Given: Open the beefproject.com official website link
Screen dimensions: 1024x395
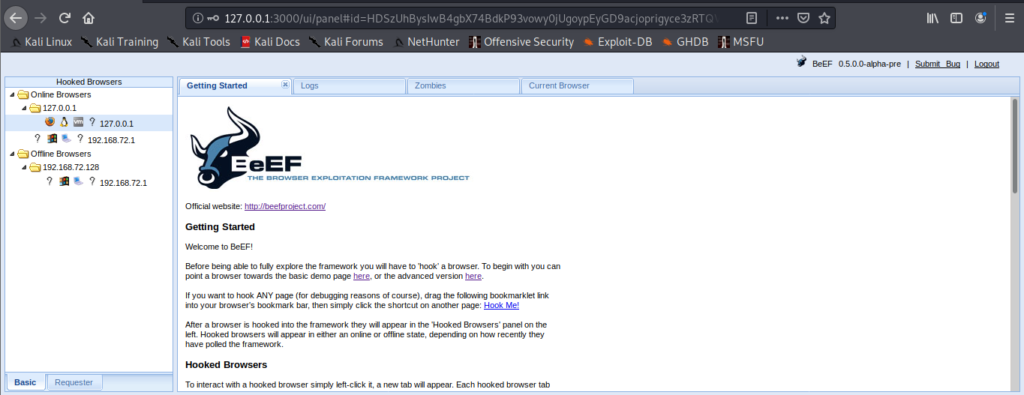Looking at the screenshot, I should [285, 206].
